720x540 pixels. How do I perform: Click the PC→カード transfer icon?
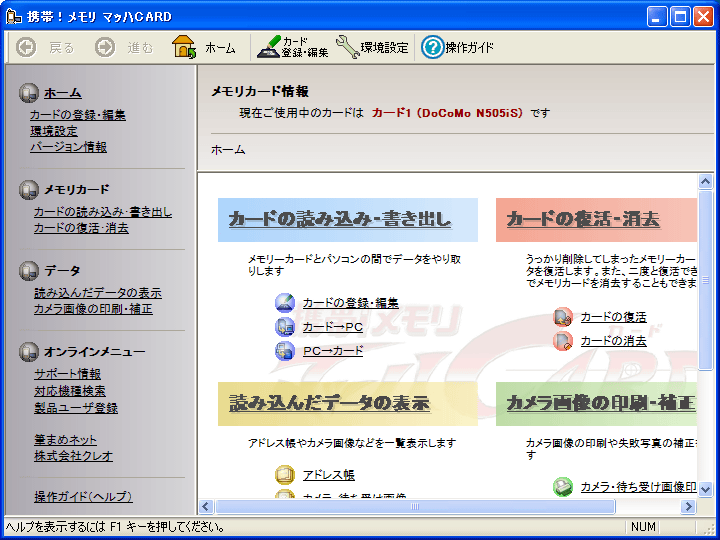[x=285, y=351]
